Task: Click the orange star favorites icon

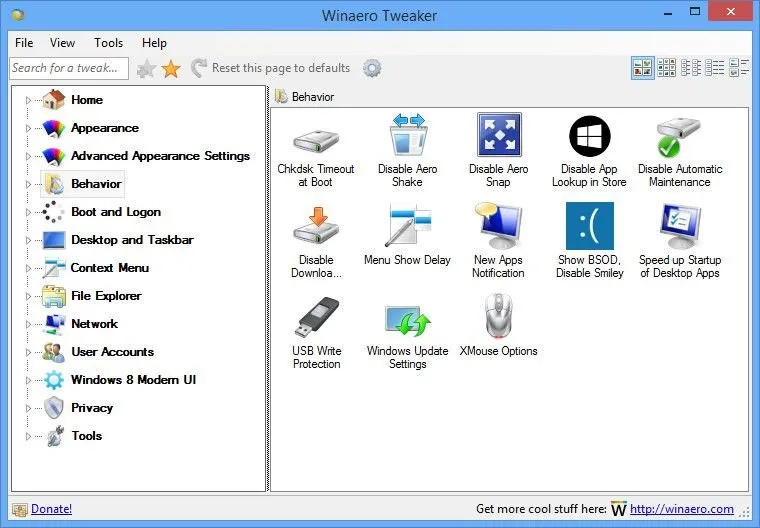Action: [171, 68]
